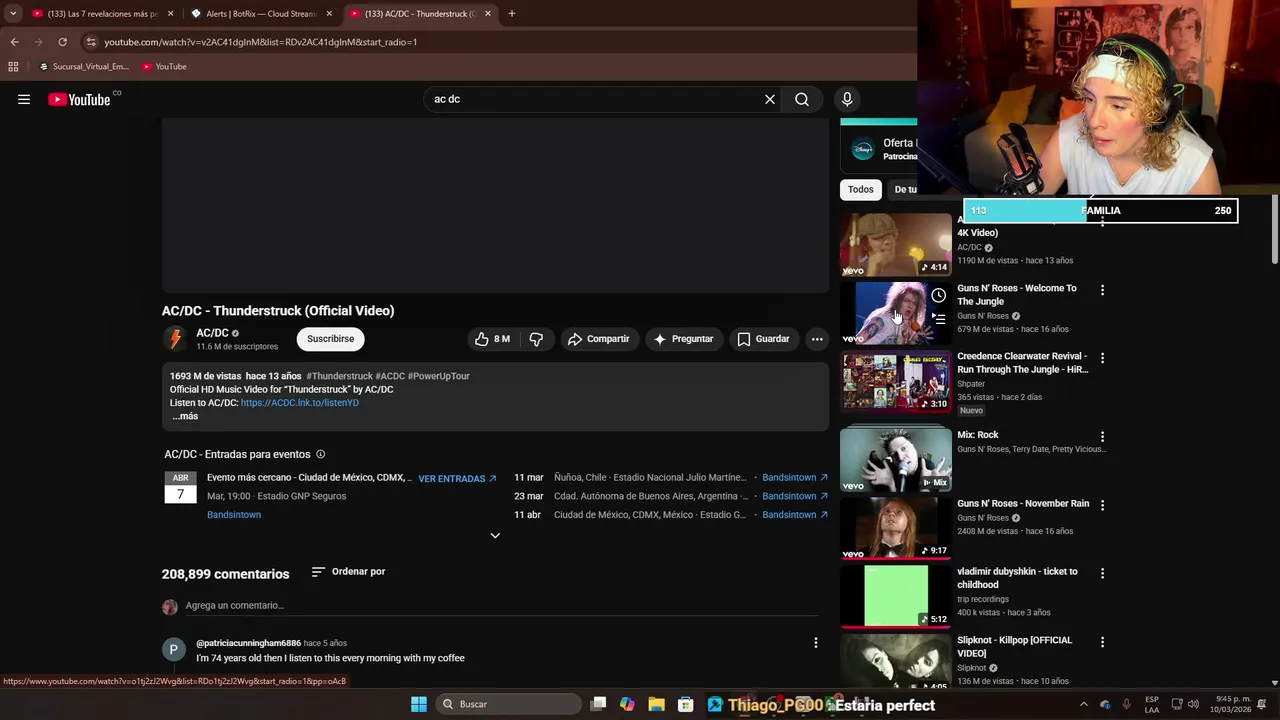This screenshot has height=720, width=1280.
Task: Subscribe to AC/DC with Suscribirse
Action: [x=331, y=339]
